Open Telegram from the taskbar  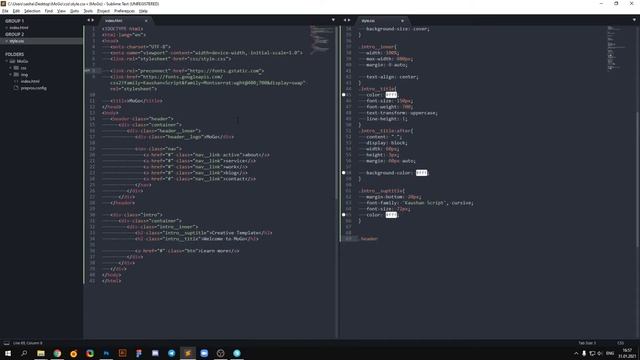[x=171, y=353]
